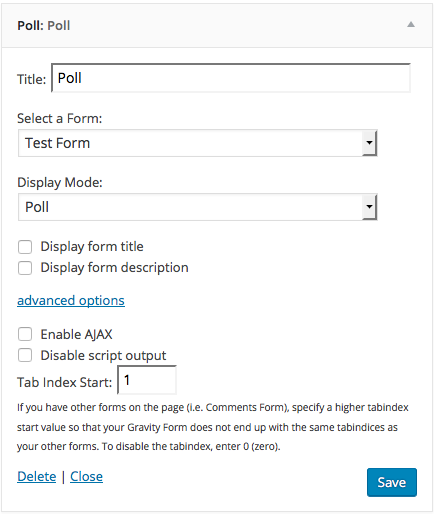Check the Display form description checkbox
439x518 pixels.
[25, 268]
